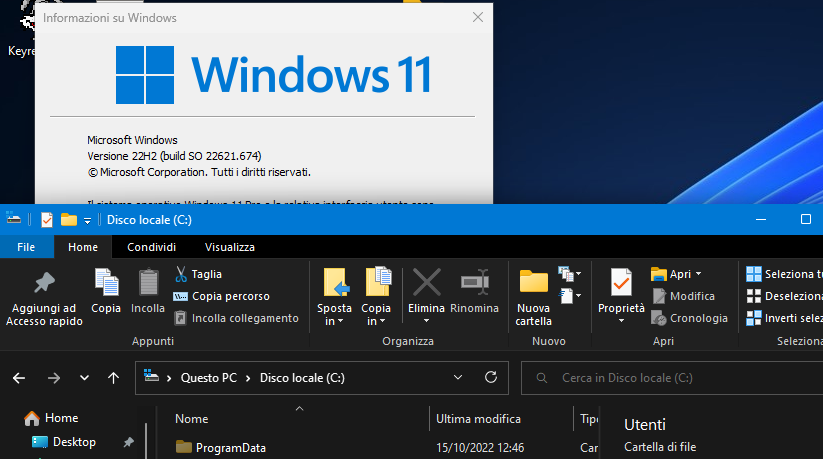Viewport: 823px width, 459px height.
Task: Expand address bar history dropdown
Action: (x=458, y=378)
